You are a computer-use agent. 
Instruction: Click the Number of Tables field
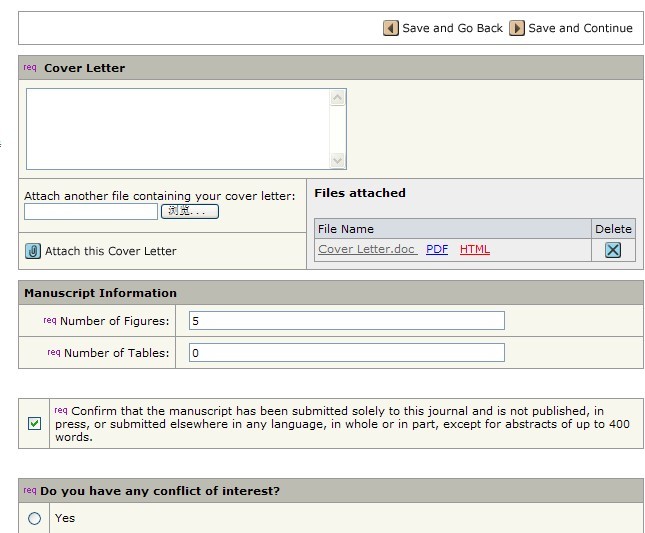(346, 353)
